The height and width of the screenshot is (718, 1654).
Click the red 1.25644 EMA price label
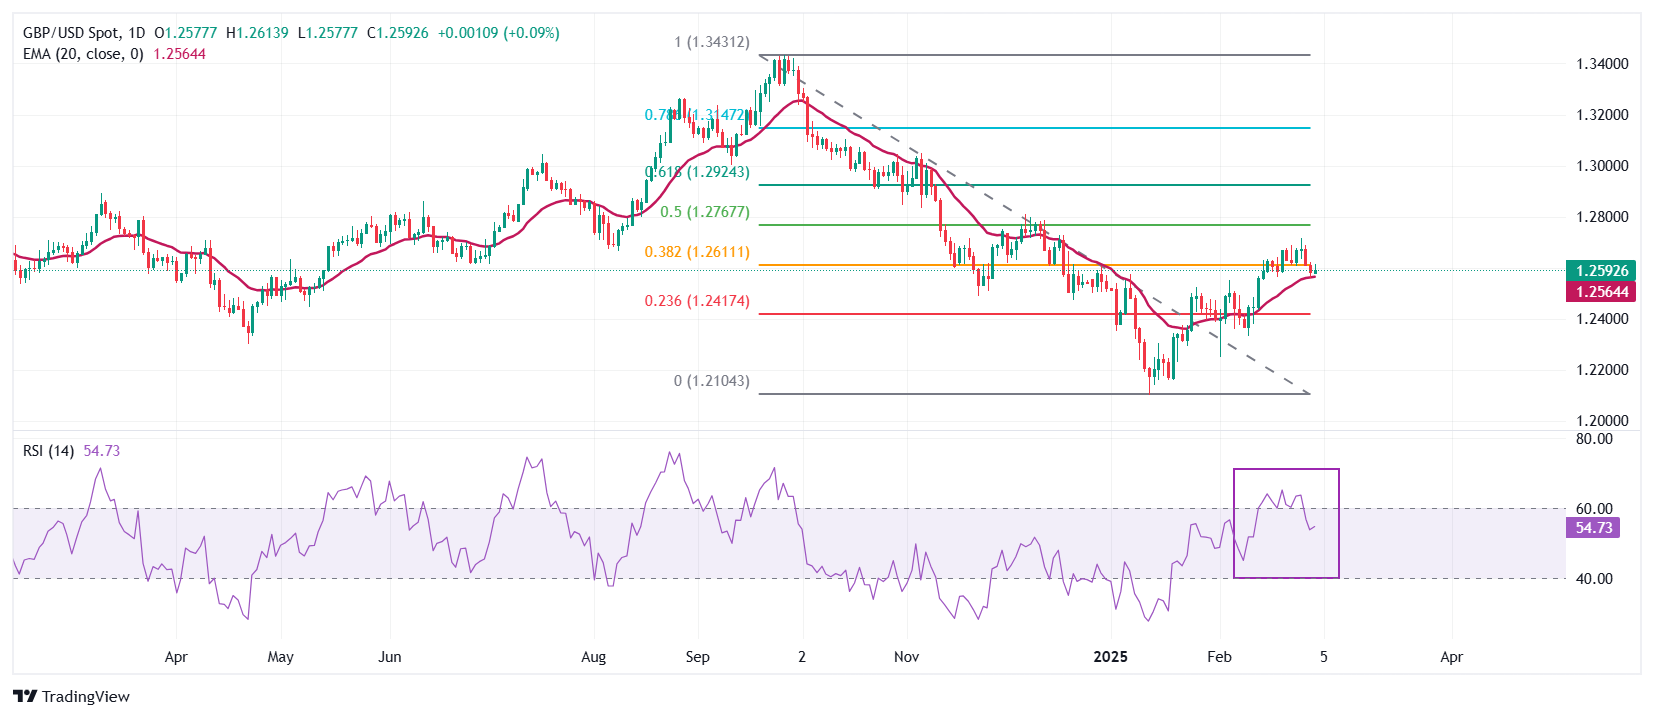coord(1602,292)
